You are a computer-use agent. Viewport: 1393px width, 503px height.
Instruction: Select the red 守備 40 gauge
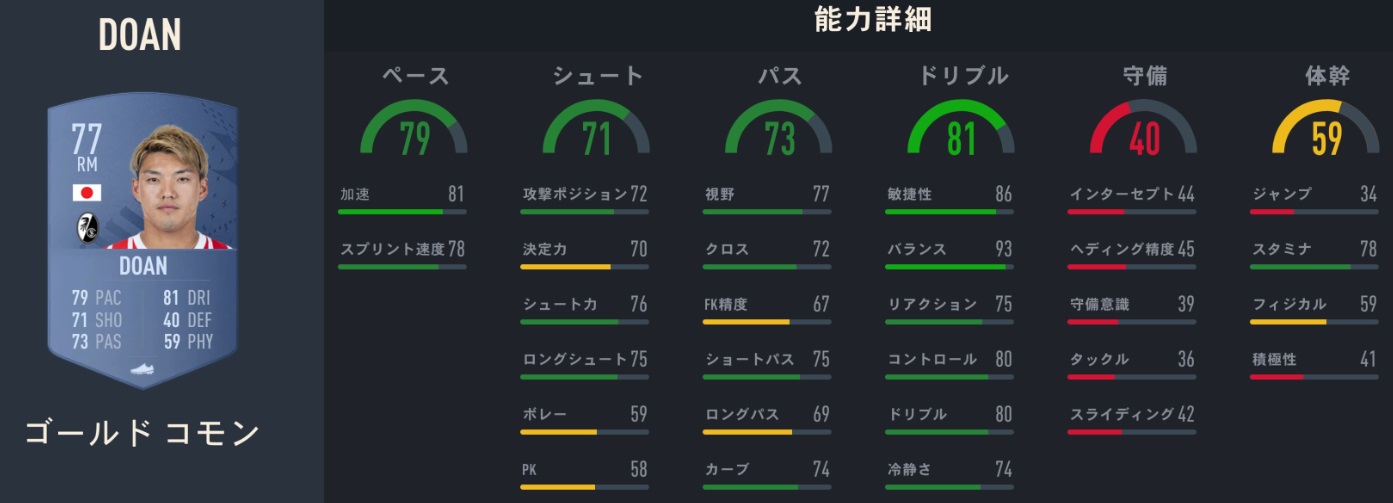point(1143,130)
